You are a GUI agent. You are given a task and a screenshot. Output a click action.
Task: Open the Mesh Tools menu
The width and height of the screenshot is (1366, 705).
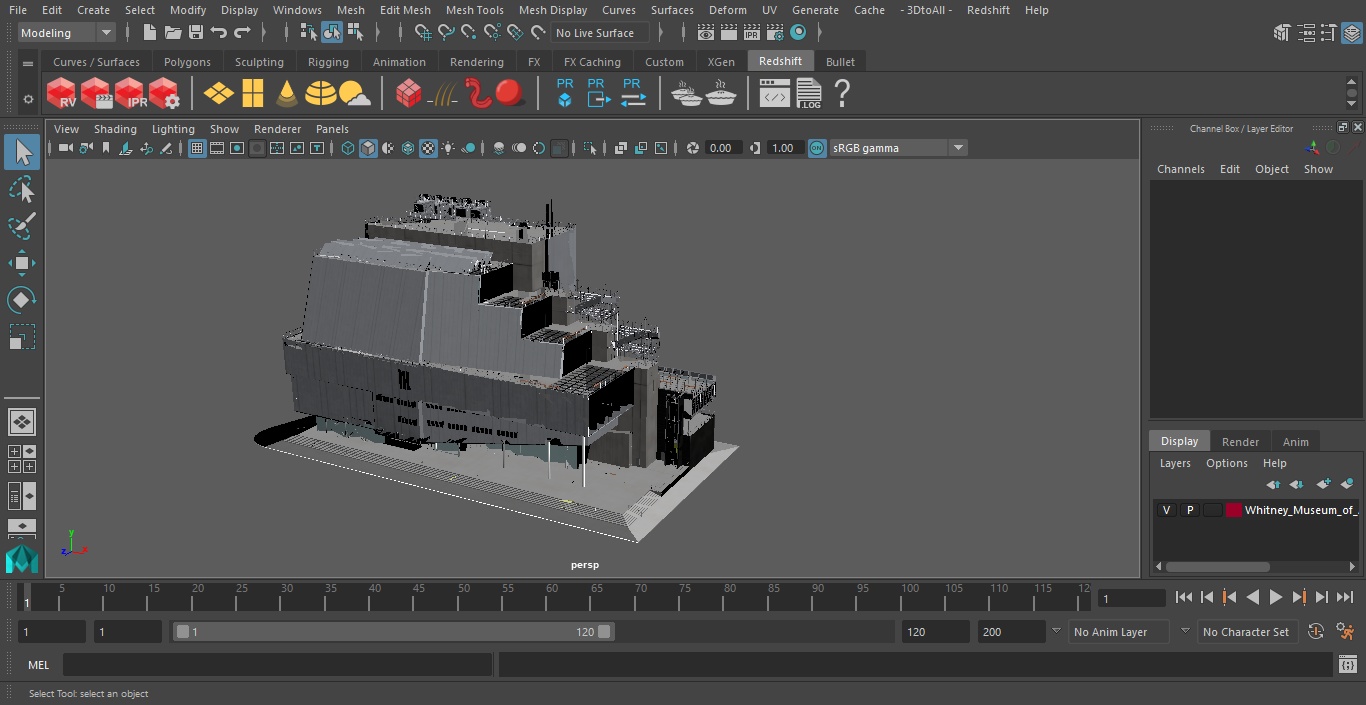[474, 10]
